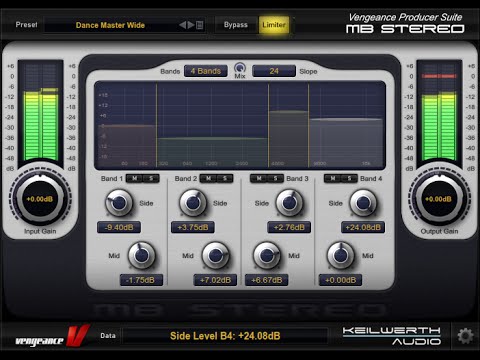
Task: Click the MB STEREO title logo
Action: tap(405, 29)
